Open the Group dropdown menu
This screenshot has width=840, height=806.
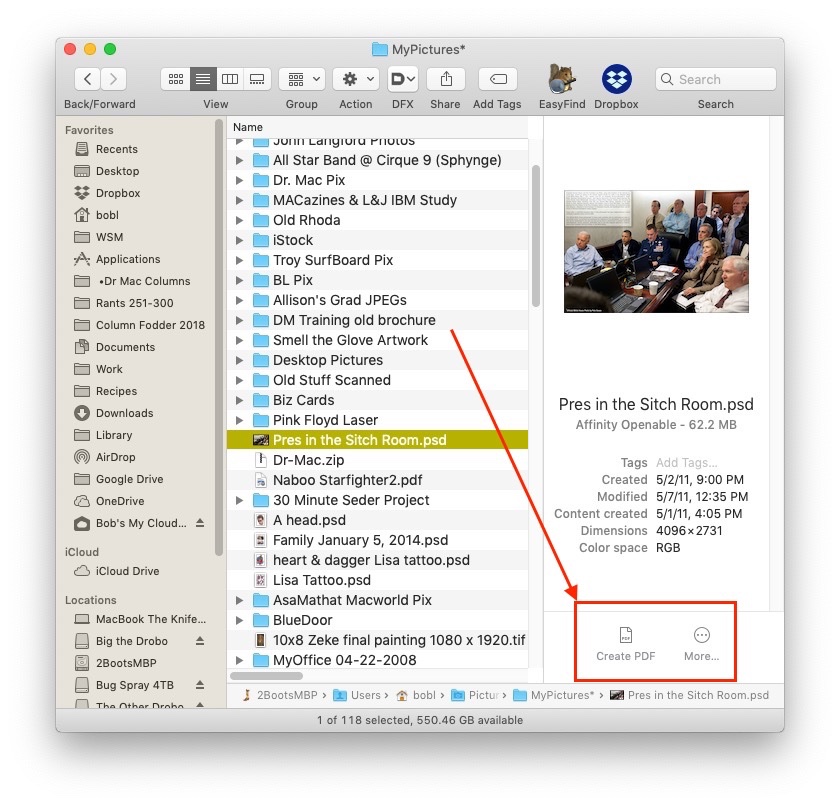(301, 79)
